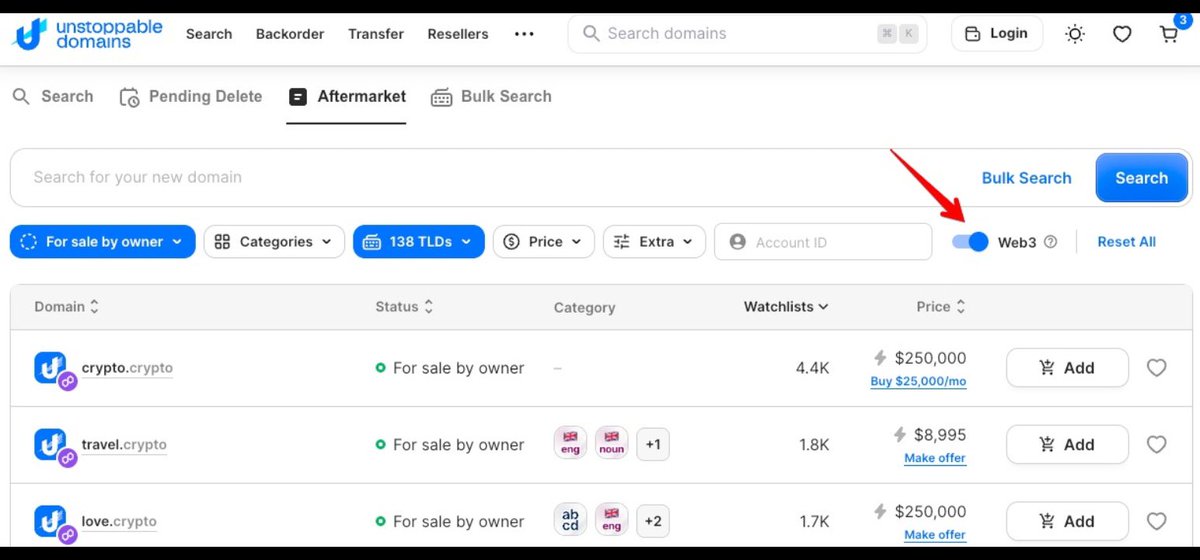Click the magnifier icon in the header search
The image size is (1200, 560).
591,34
